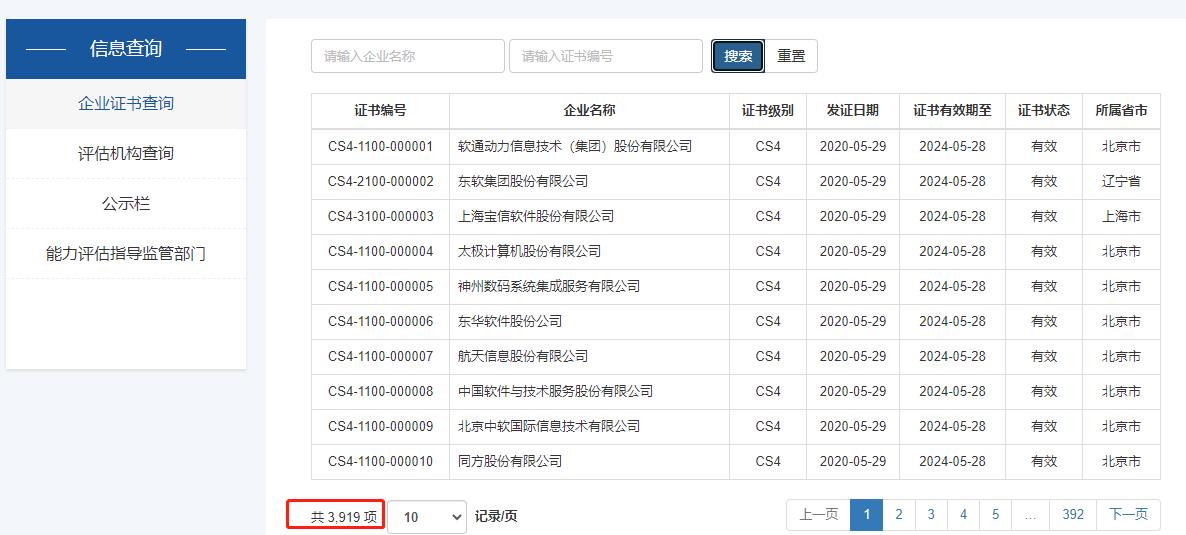The image size is (1186, 535).
Task: Click the 证书状态 column header
Action: pyautogui.click(x=1044, y=110)
